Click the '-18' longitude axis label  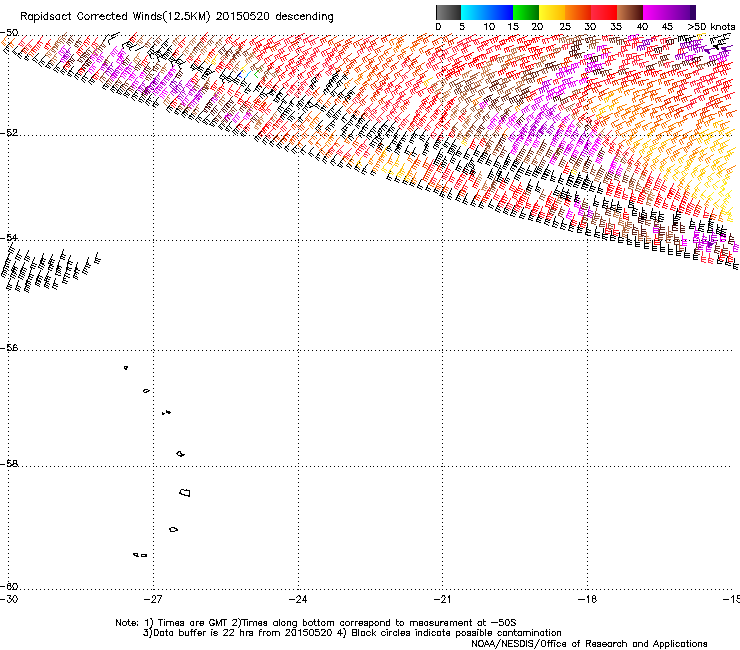(x=588, y=599)
